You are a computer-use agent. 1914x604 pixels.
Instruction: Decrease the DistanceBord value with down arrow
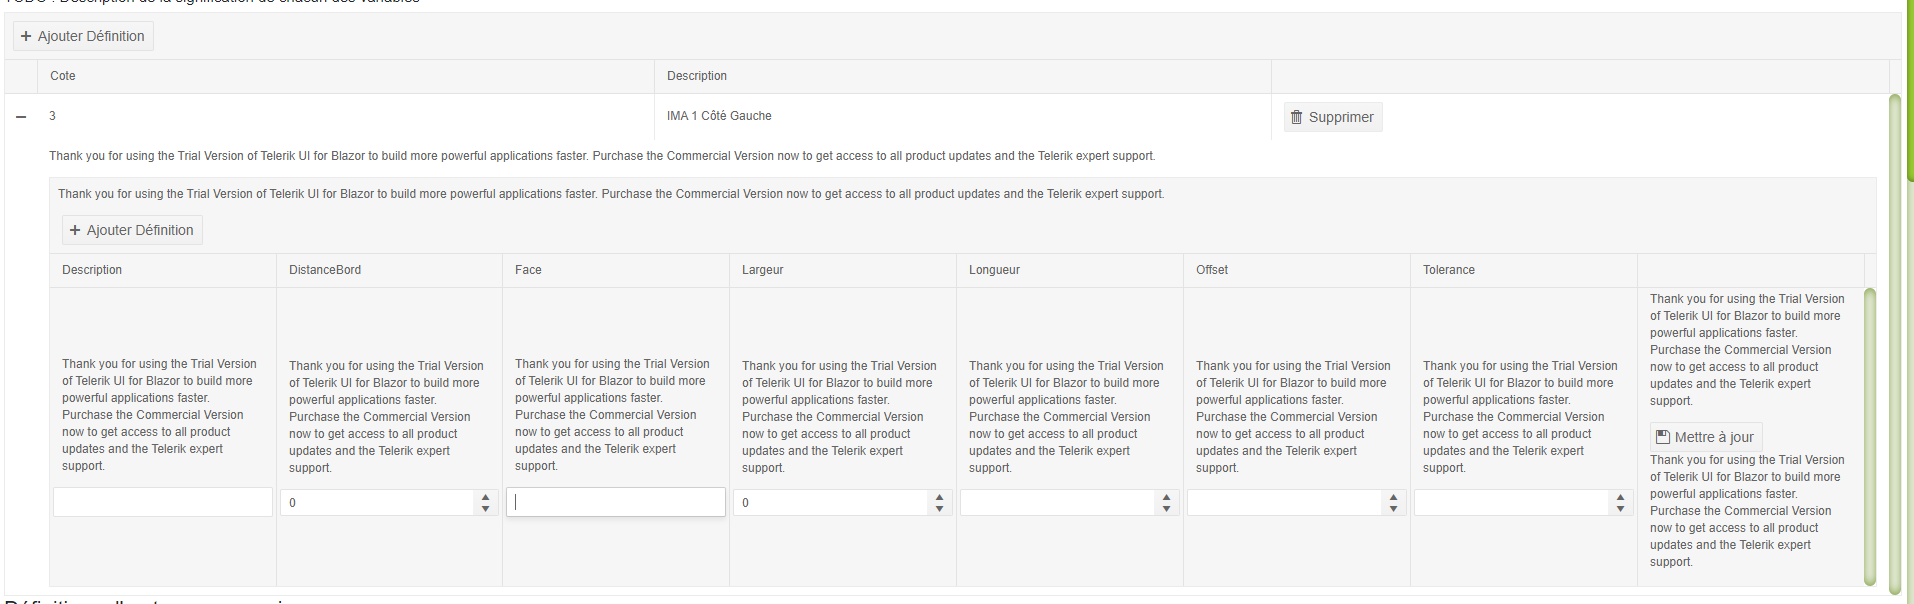coord(486,509)
